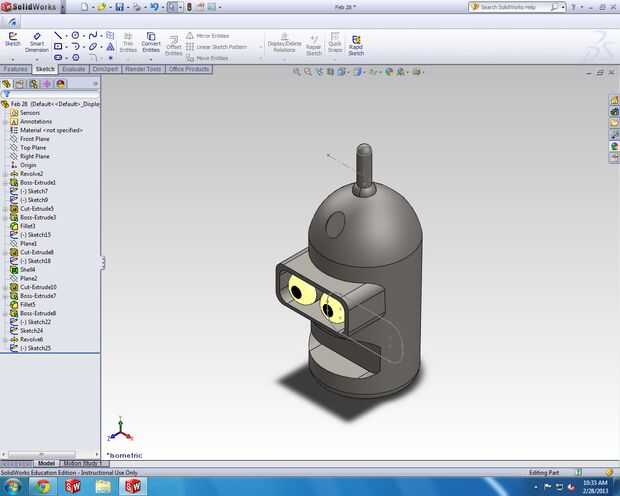Switch to the Motion Study 1 tab

80,464
